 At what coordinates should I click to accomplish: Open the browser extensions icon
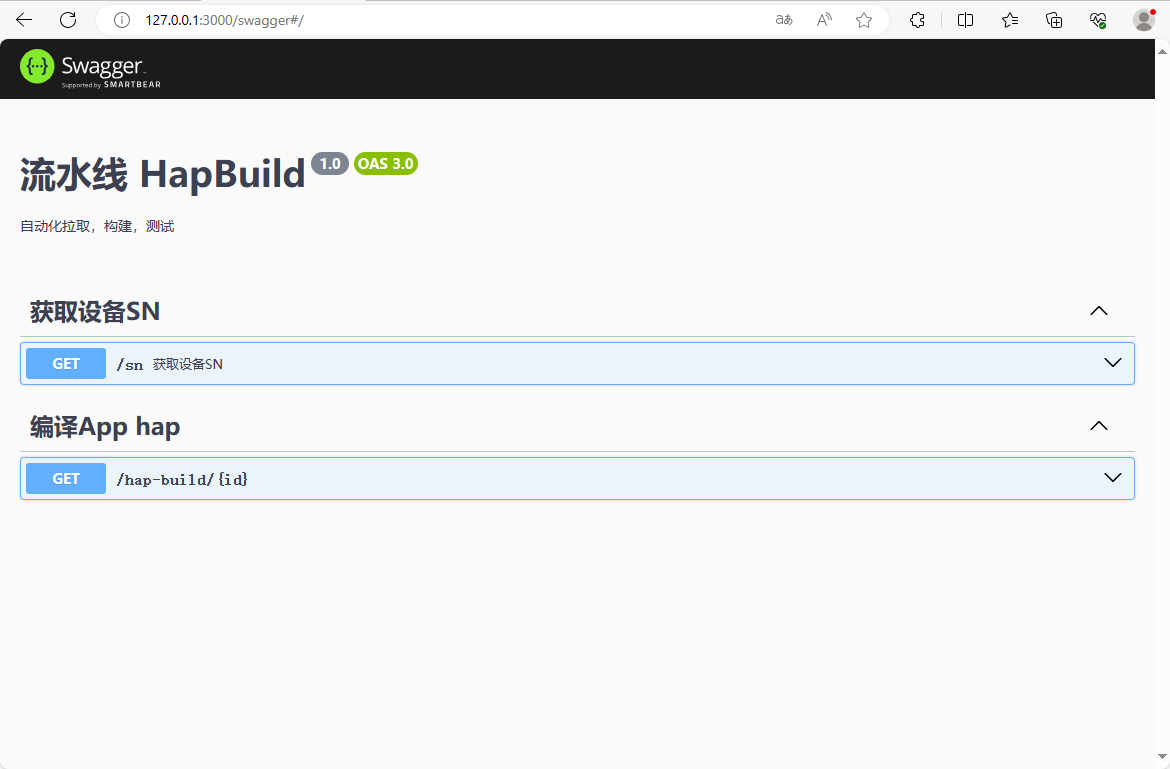pos(917,20)
